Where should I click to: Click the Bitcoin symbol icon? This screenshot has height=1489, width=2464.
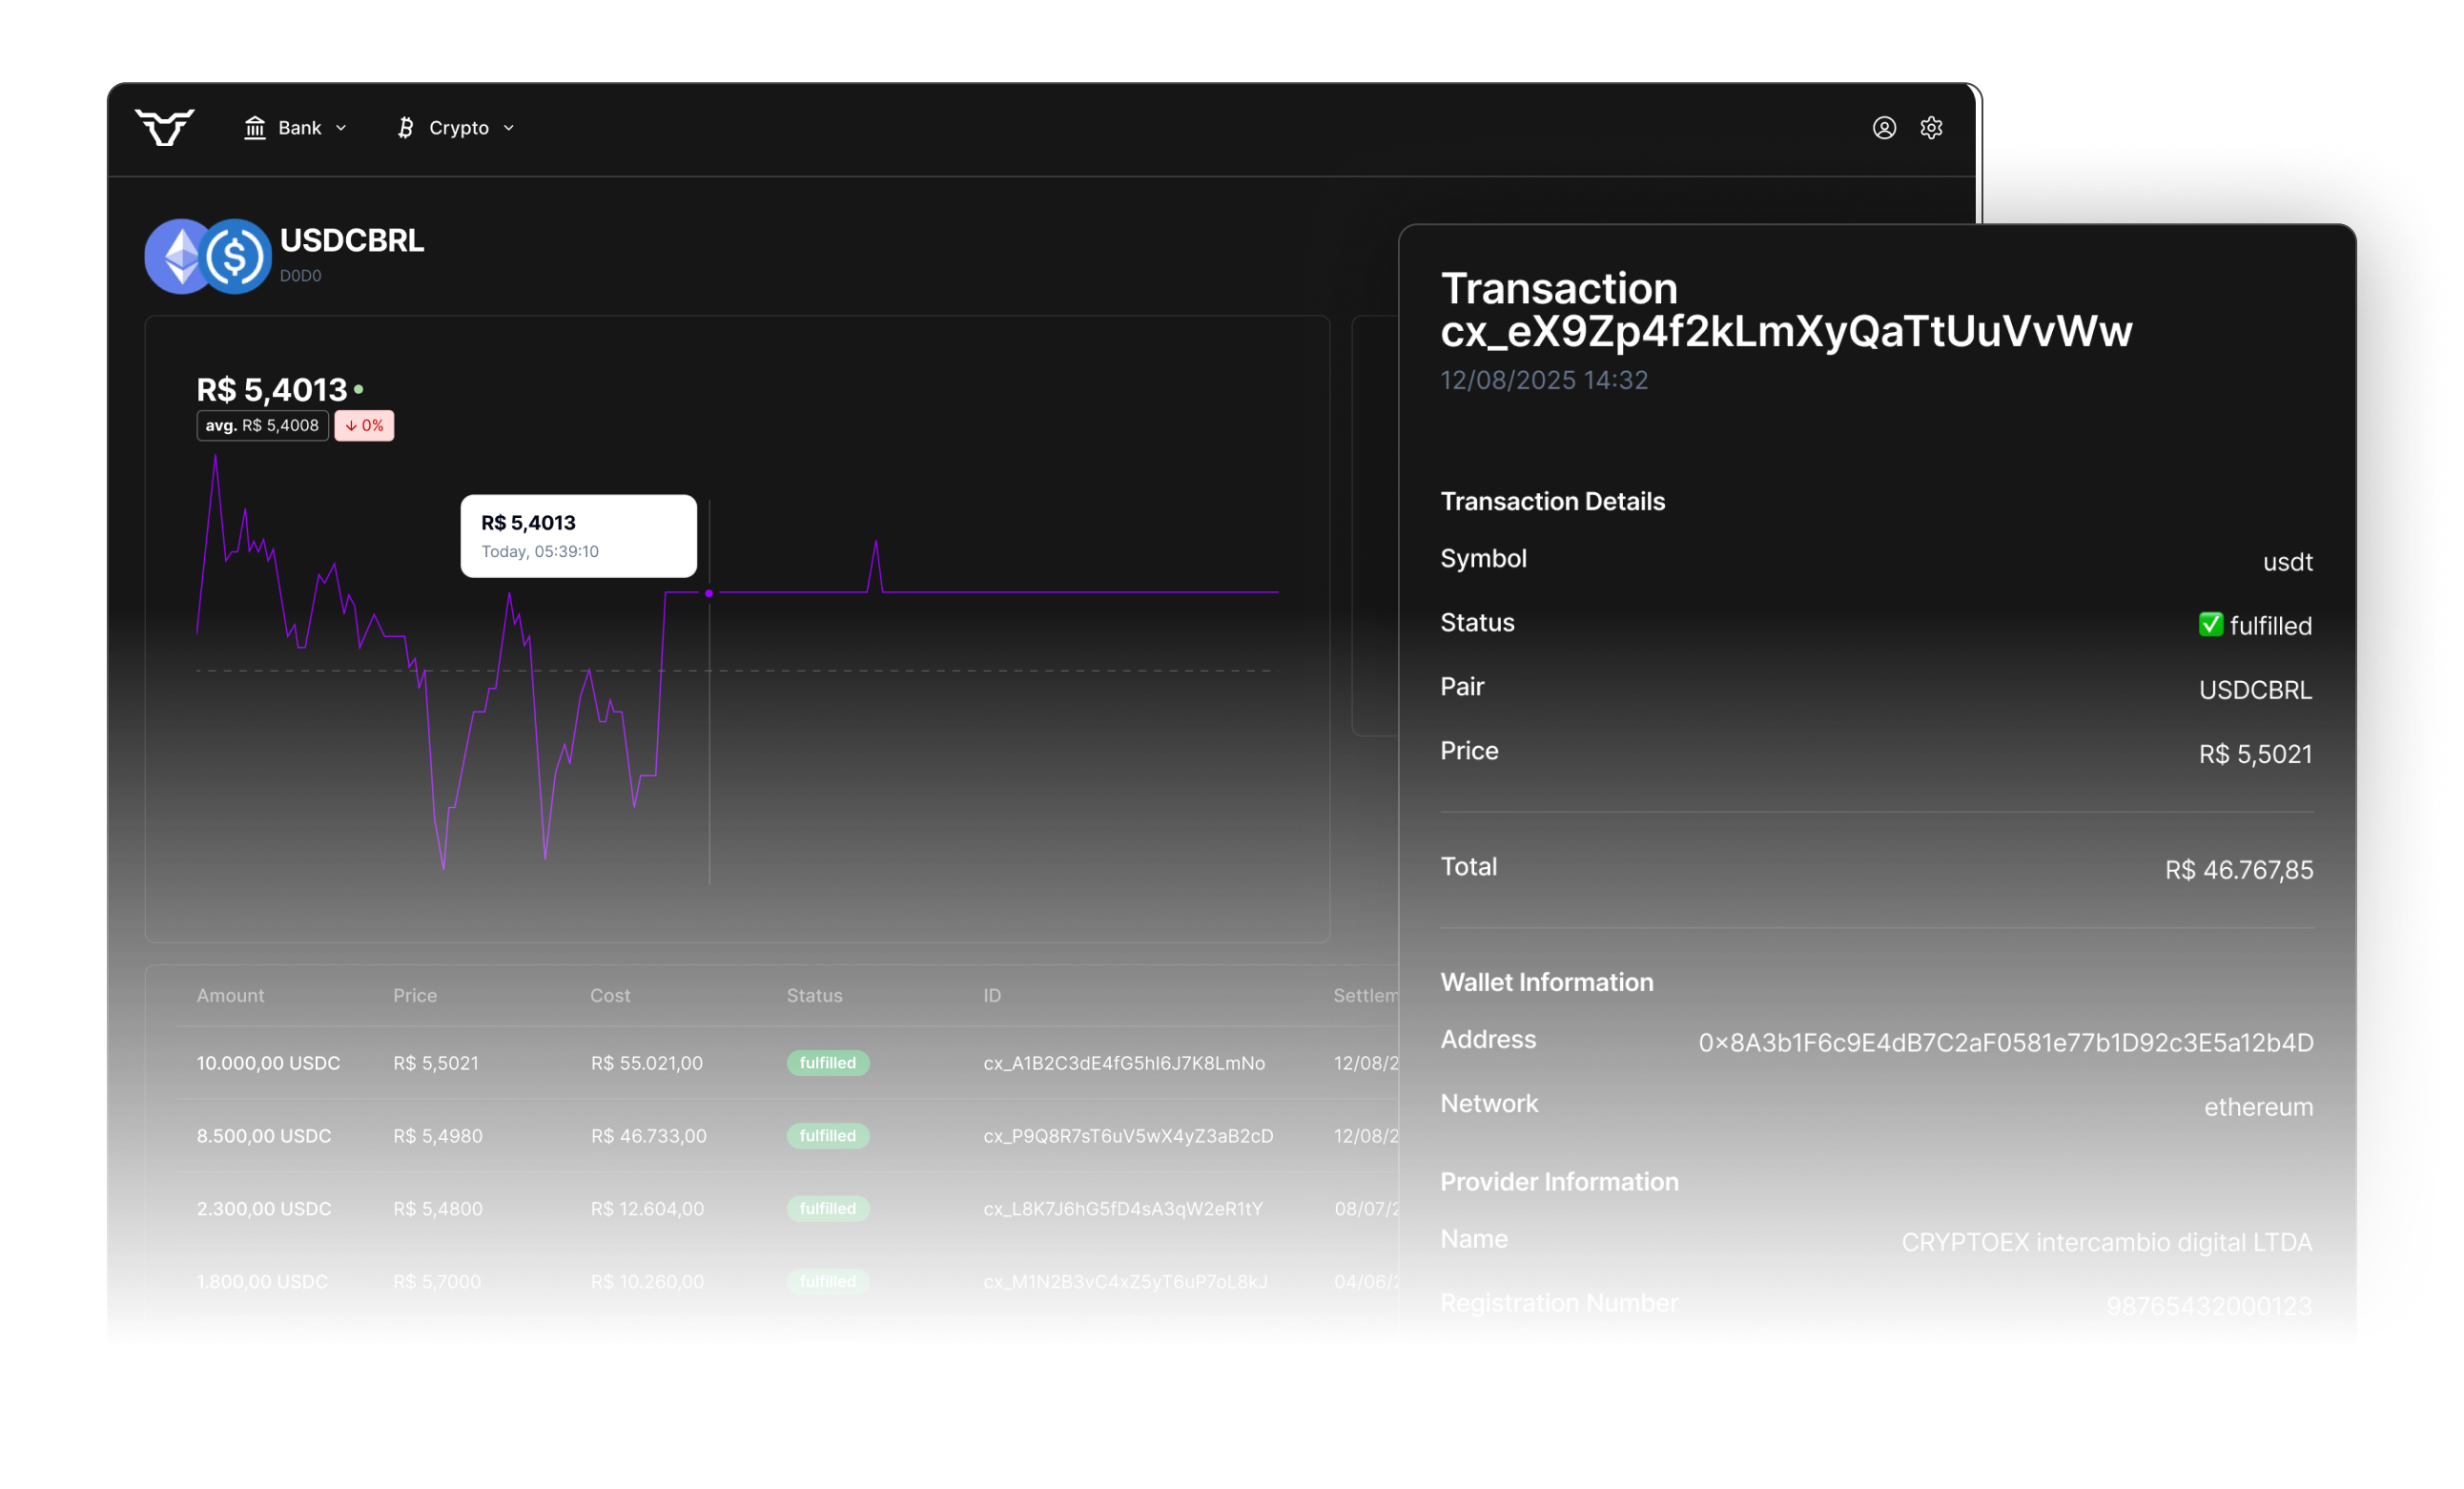405,128
